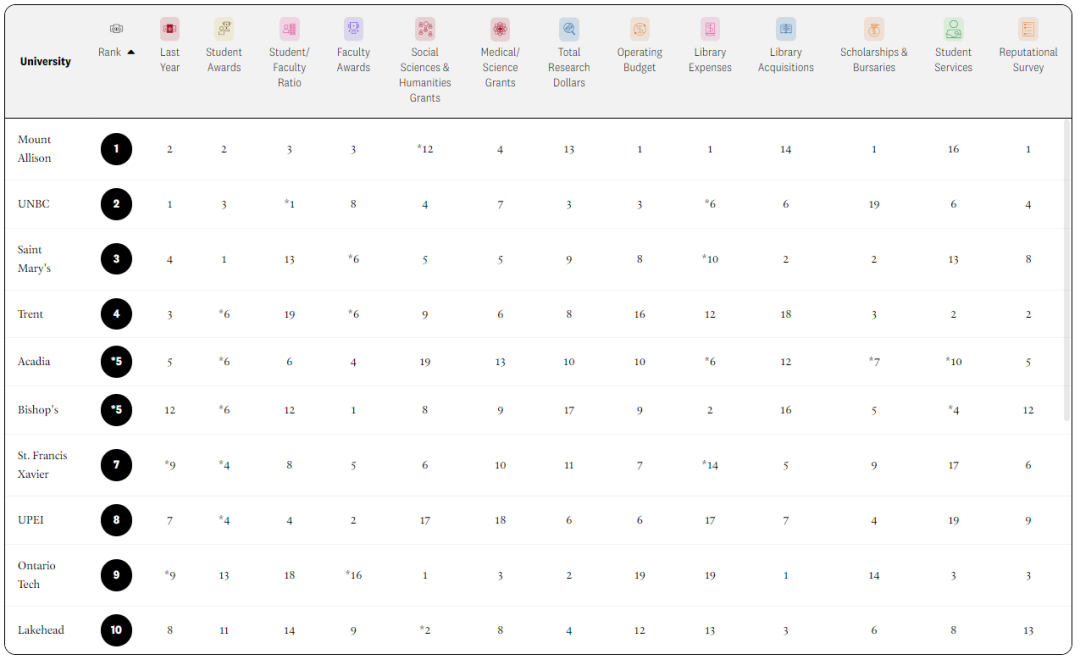Click the UNBC university name
The width and height of the screenshot is (1080, 660).
click(x=34, y=204)
